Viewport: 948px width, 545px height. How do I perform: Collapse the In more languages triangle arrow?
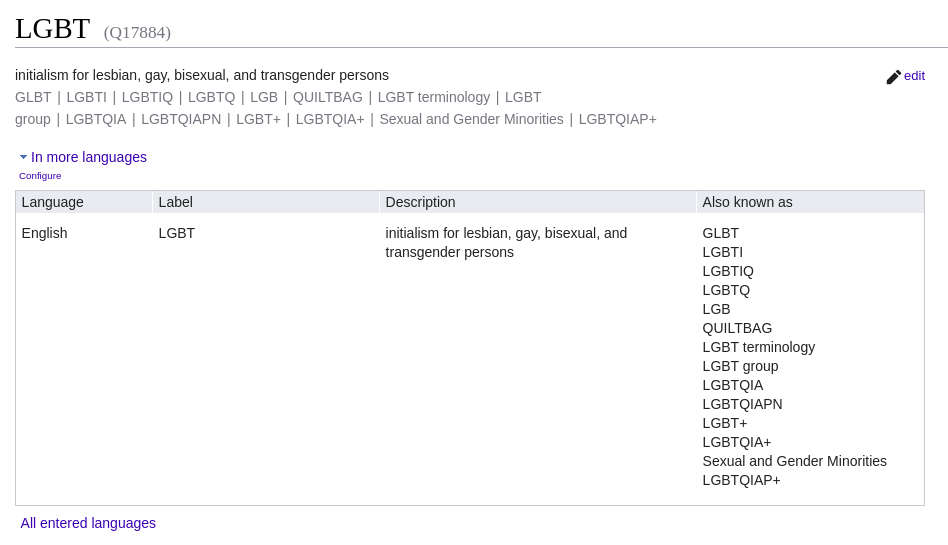click(23, 157)
